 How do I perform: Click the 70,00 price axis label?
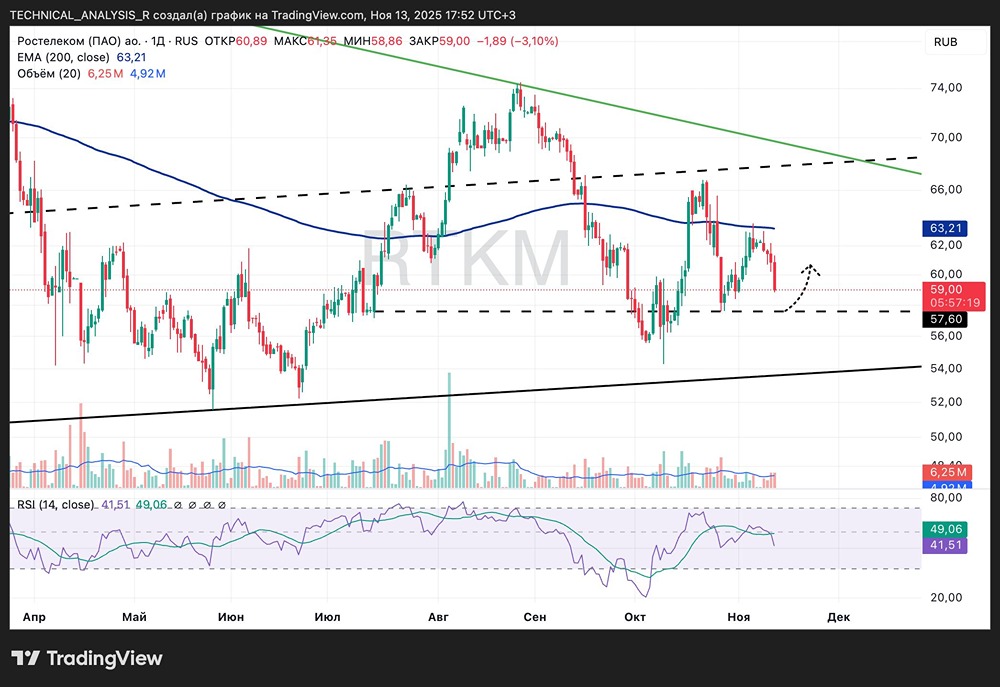pyautogui.click(x=946, y=137)
